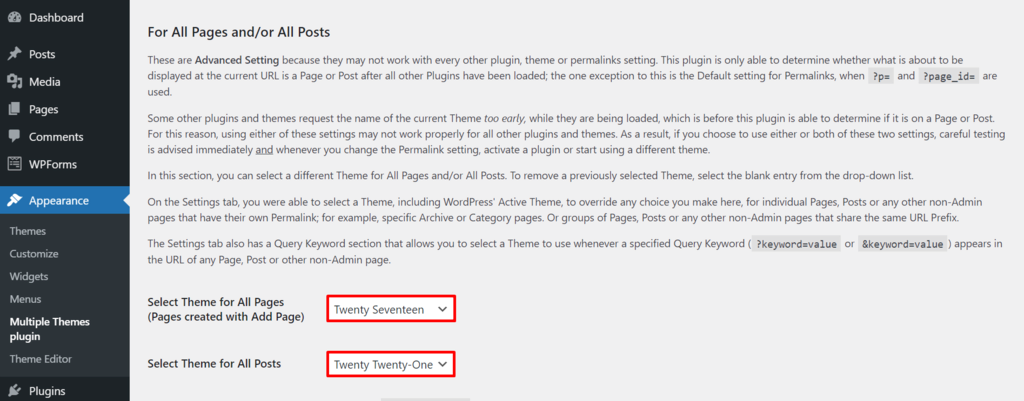Click the WPForms menu label
The image size is (1024, 401).
pyautogui.click(x=53, y=164)
